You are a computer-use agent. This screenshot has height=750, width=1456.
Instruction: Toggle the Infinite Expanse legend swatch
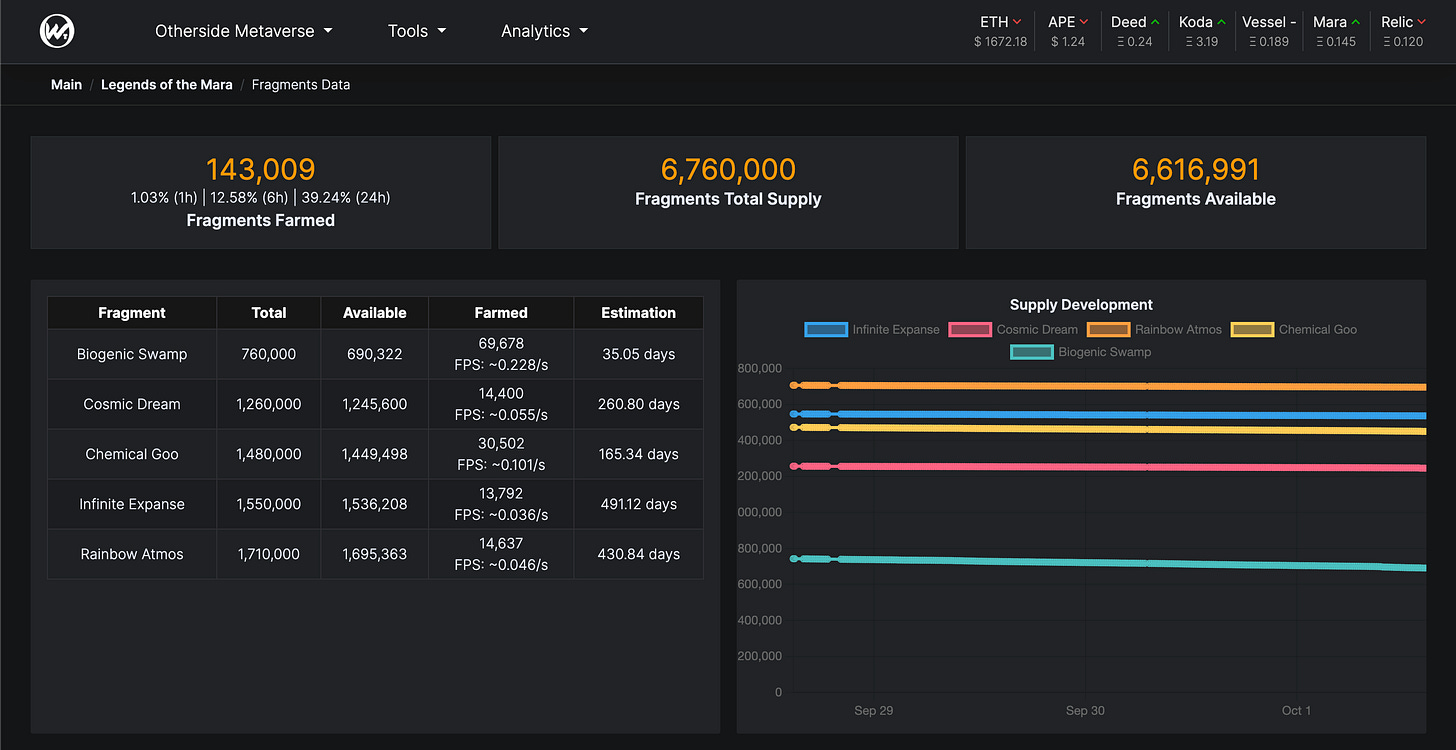coord(827,329)
